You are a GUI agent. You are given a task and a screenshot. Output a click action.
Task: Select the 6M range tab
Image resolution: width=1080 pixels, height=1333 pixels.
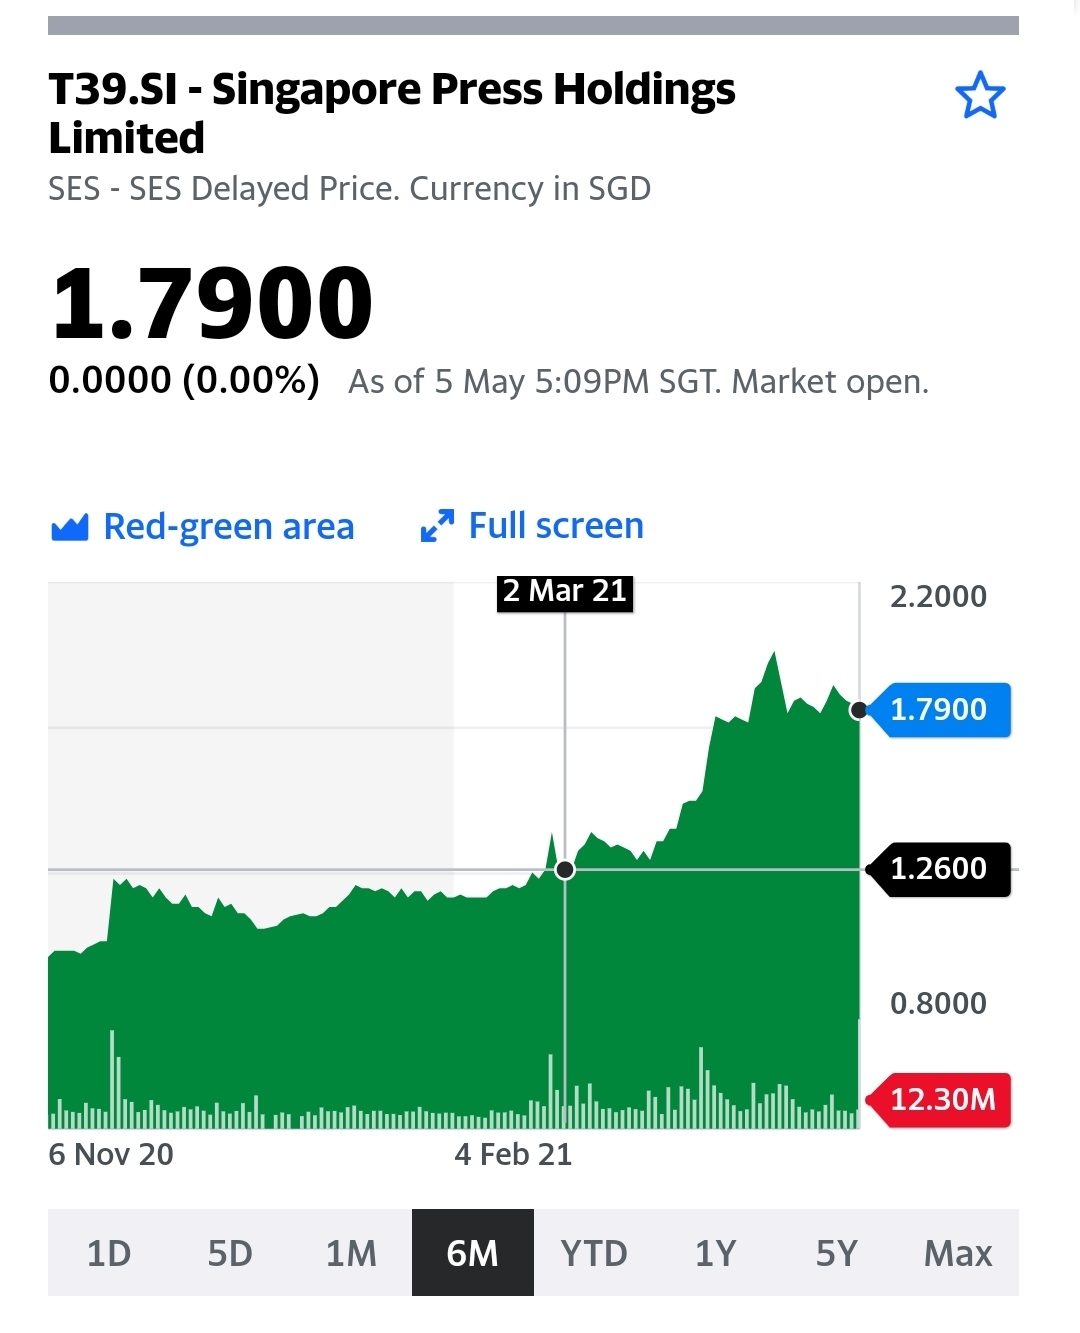(473, 1252)
